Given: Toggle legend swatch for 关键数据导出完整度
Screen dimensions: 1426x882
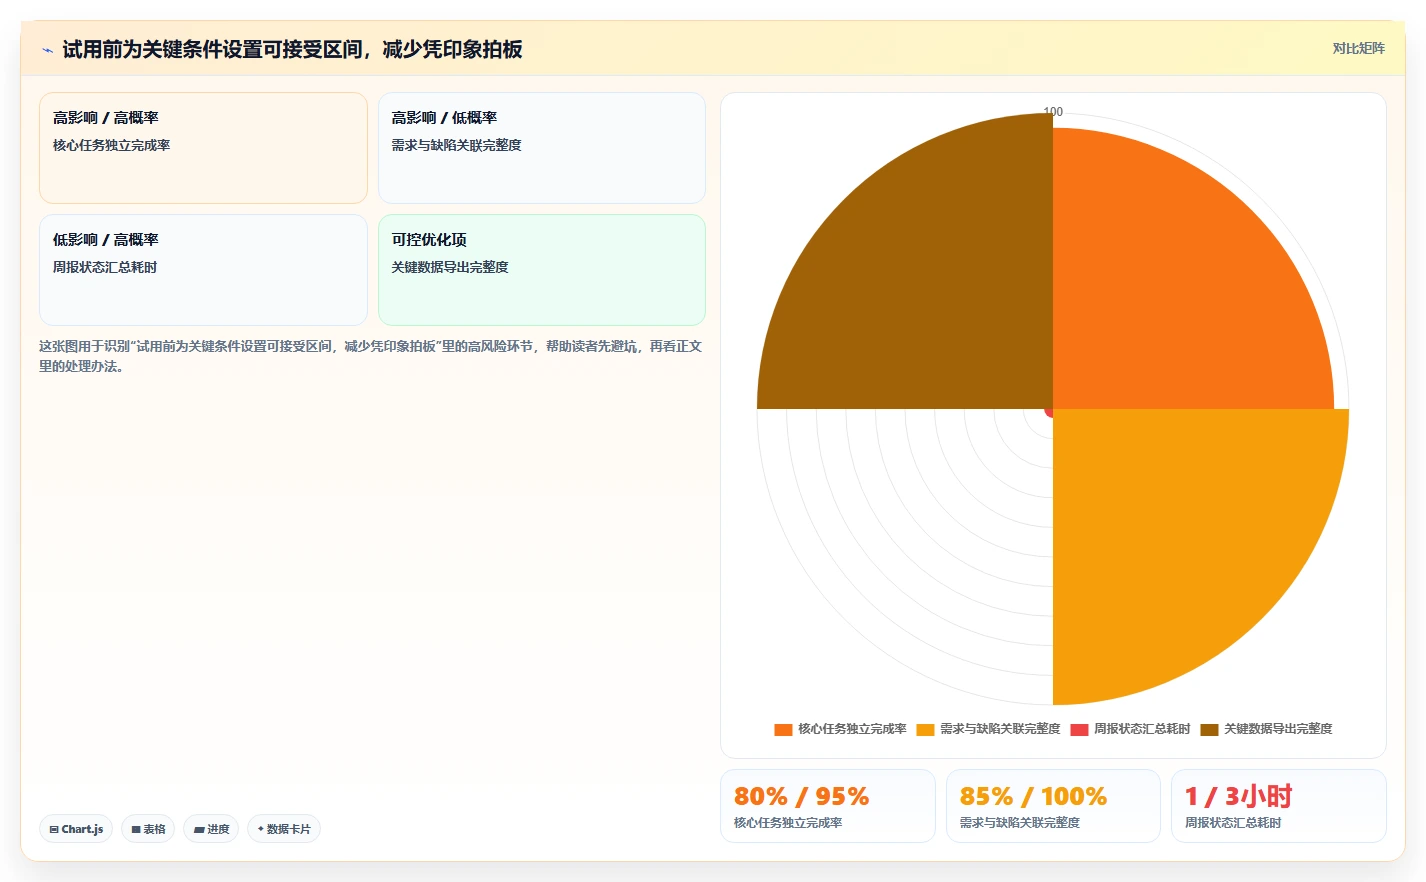Looking at the screenshot, I should coord(1209,729).
